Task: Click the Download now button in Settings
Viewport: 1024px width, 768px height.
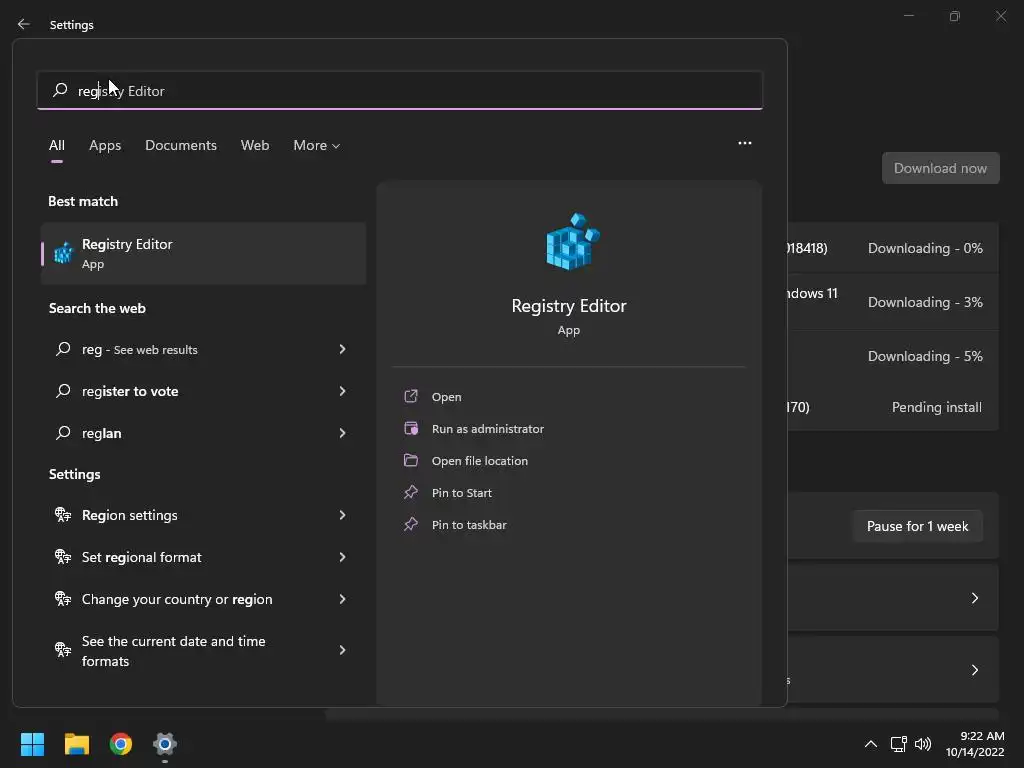Action: [x=940, y=168]
